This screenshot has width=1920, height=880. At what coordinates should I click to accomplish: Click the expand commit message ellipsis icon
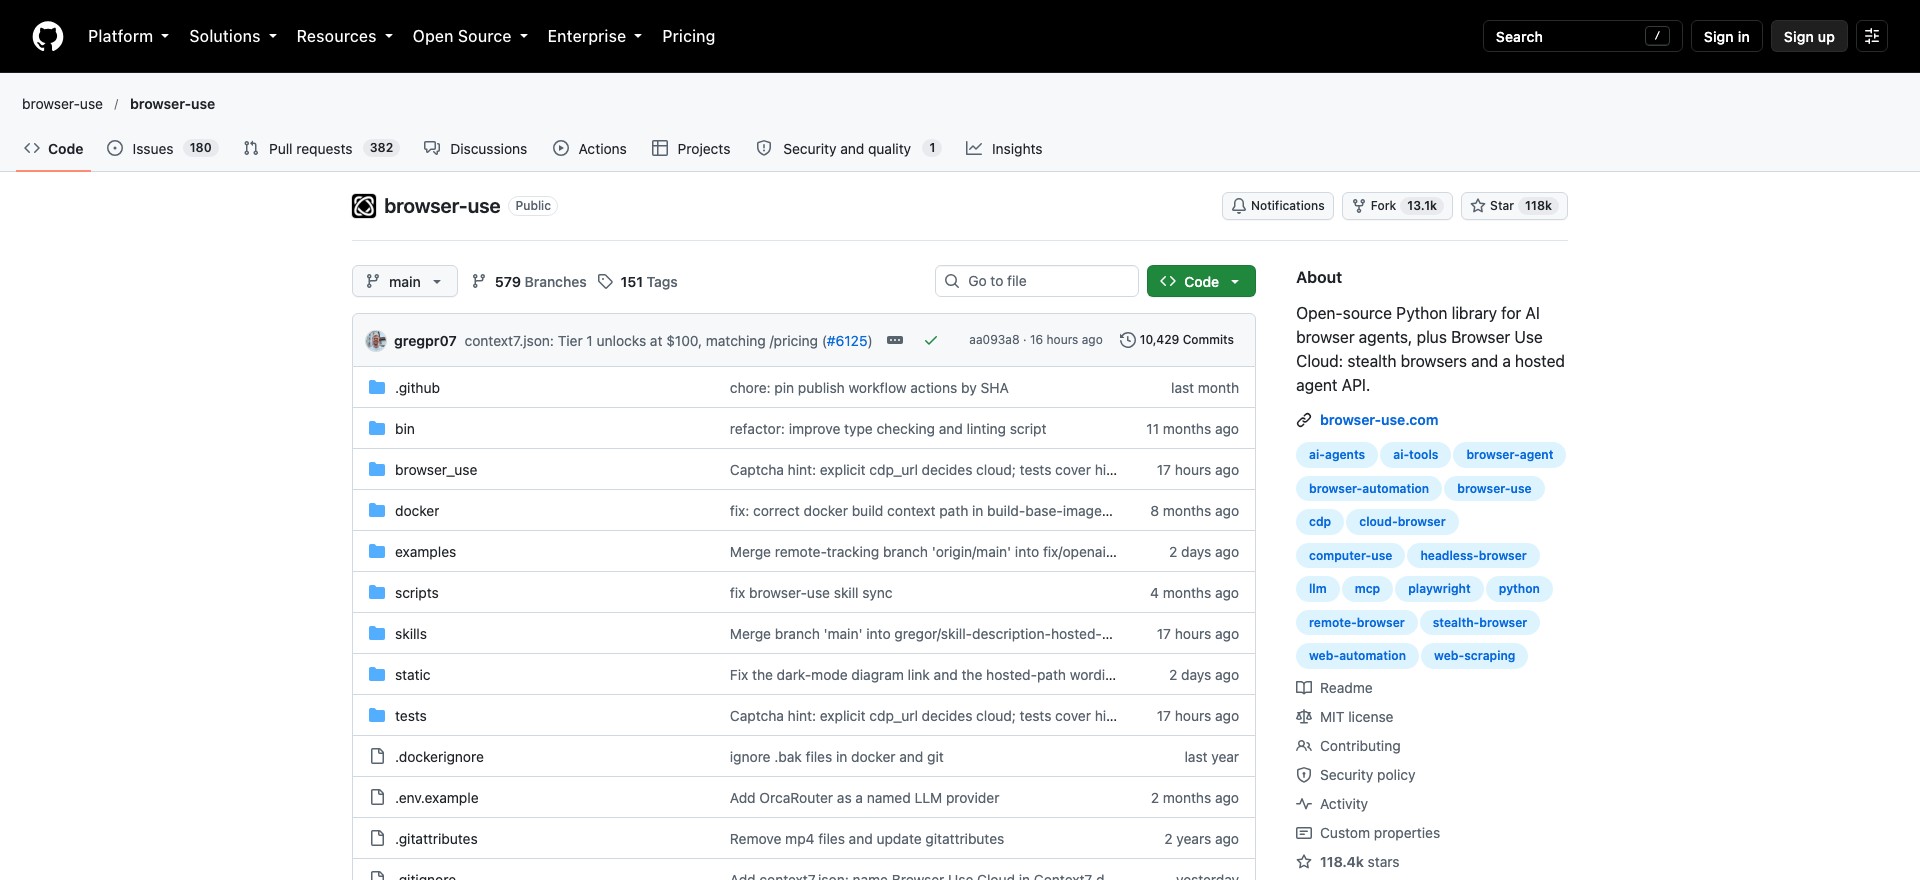pyautogui.click(x=895, y=340)
